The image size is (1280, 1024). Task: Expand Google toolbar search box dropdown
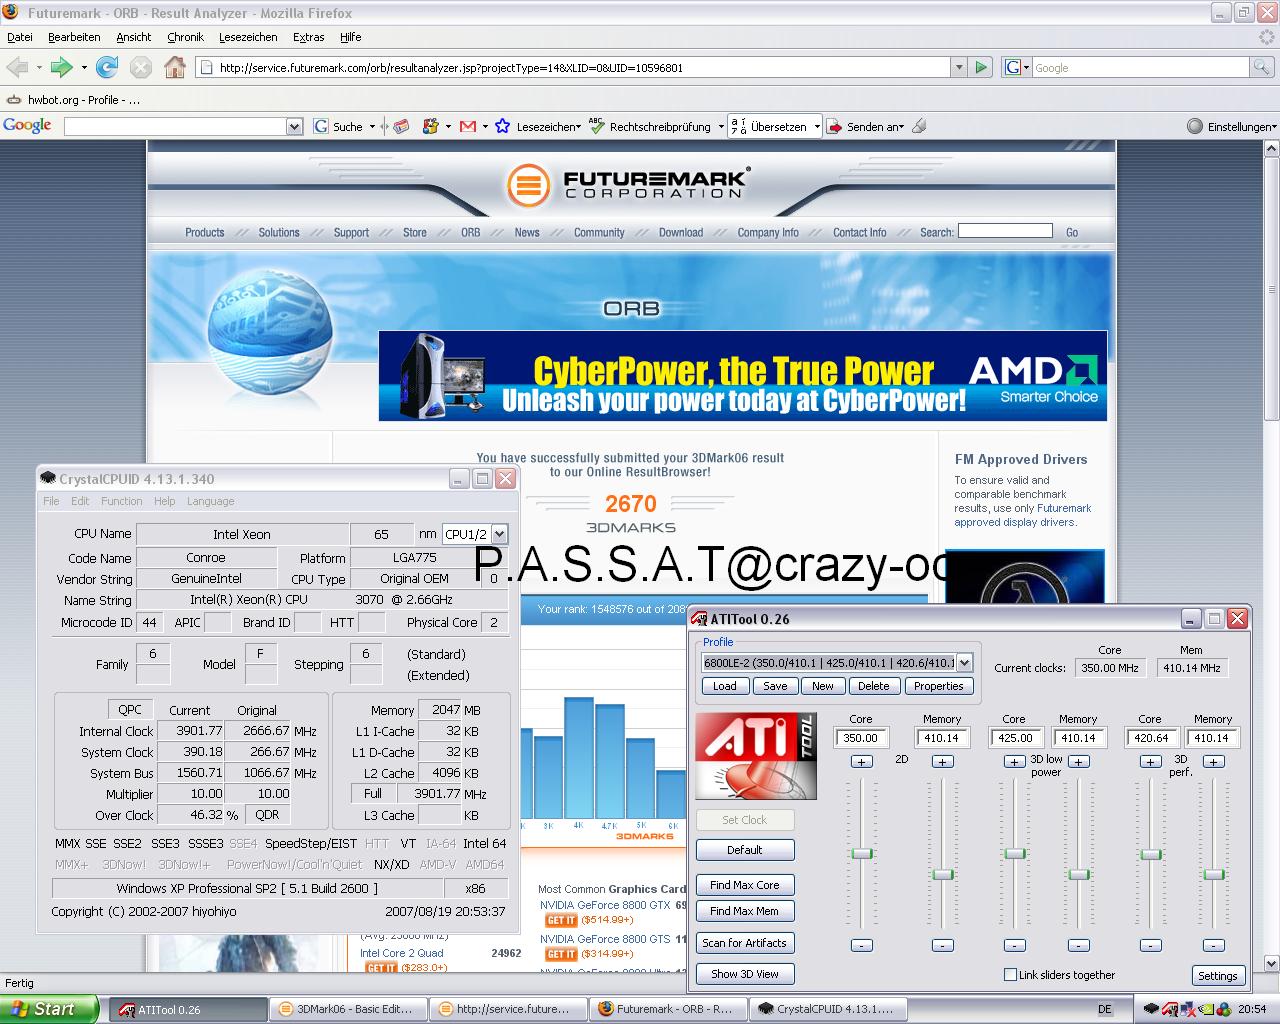[x=294, y=126]
